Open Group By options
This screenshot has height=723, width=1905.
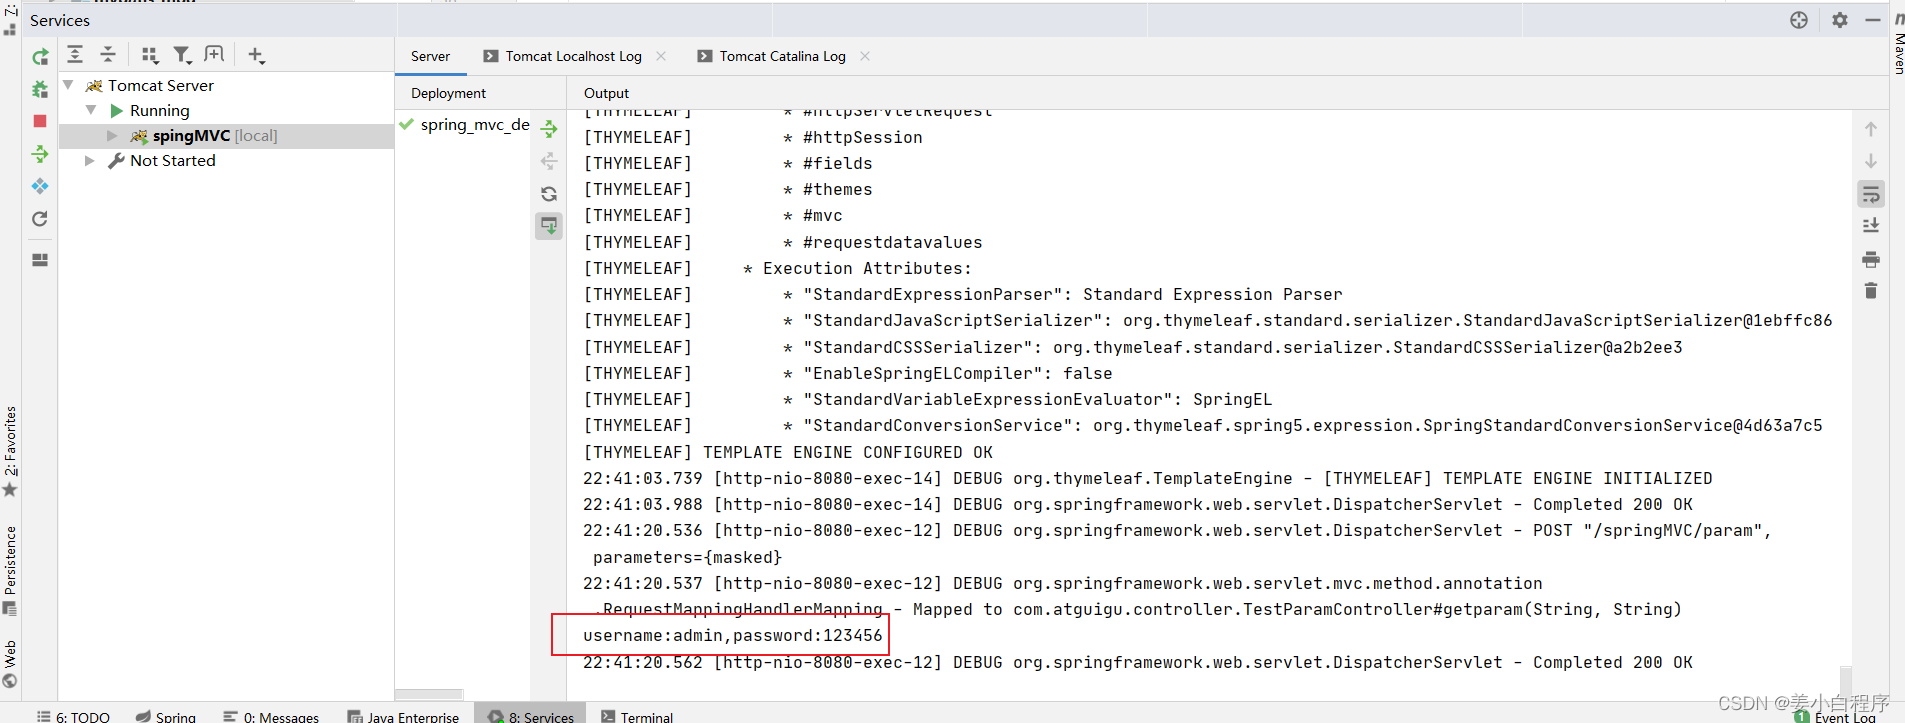(150, 55)
